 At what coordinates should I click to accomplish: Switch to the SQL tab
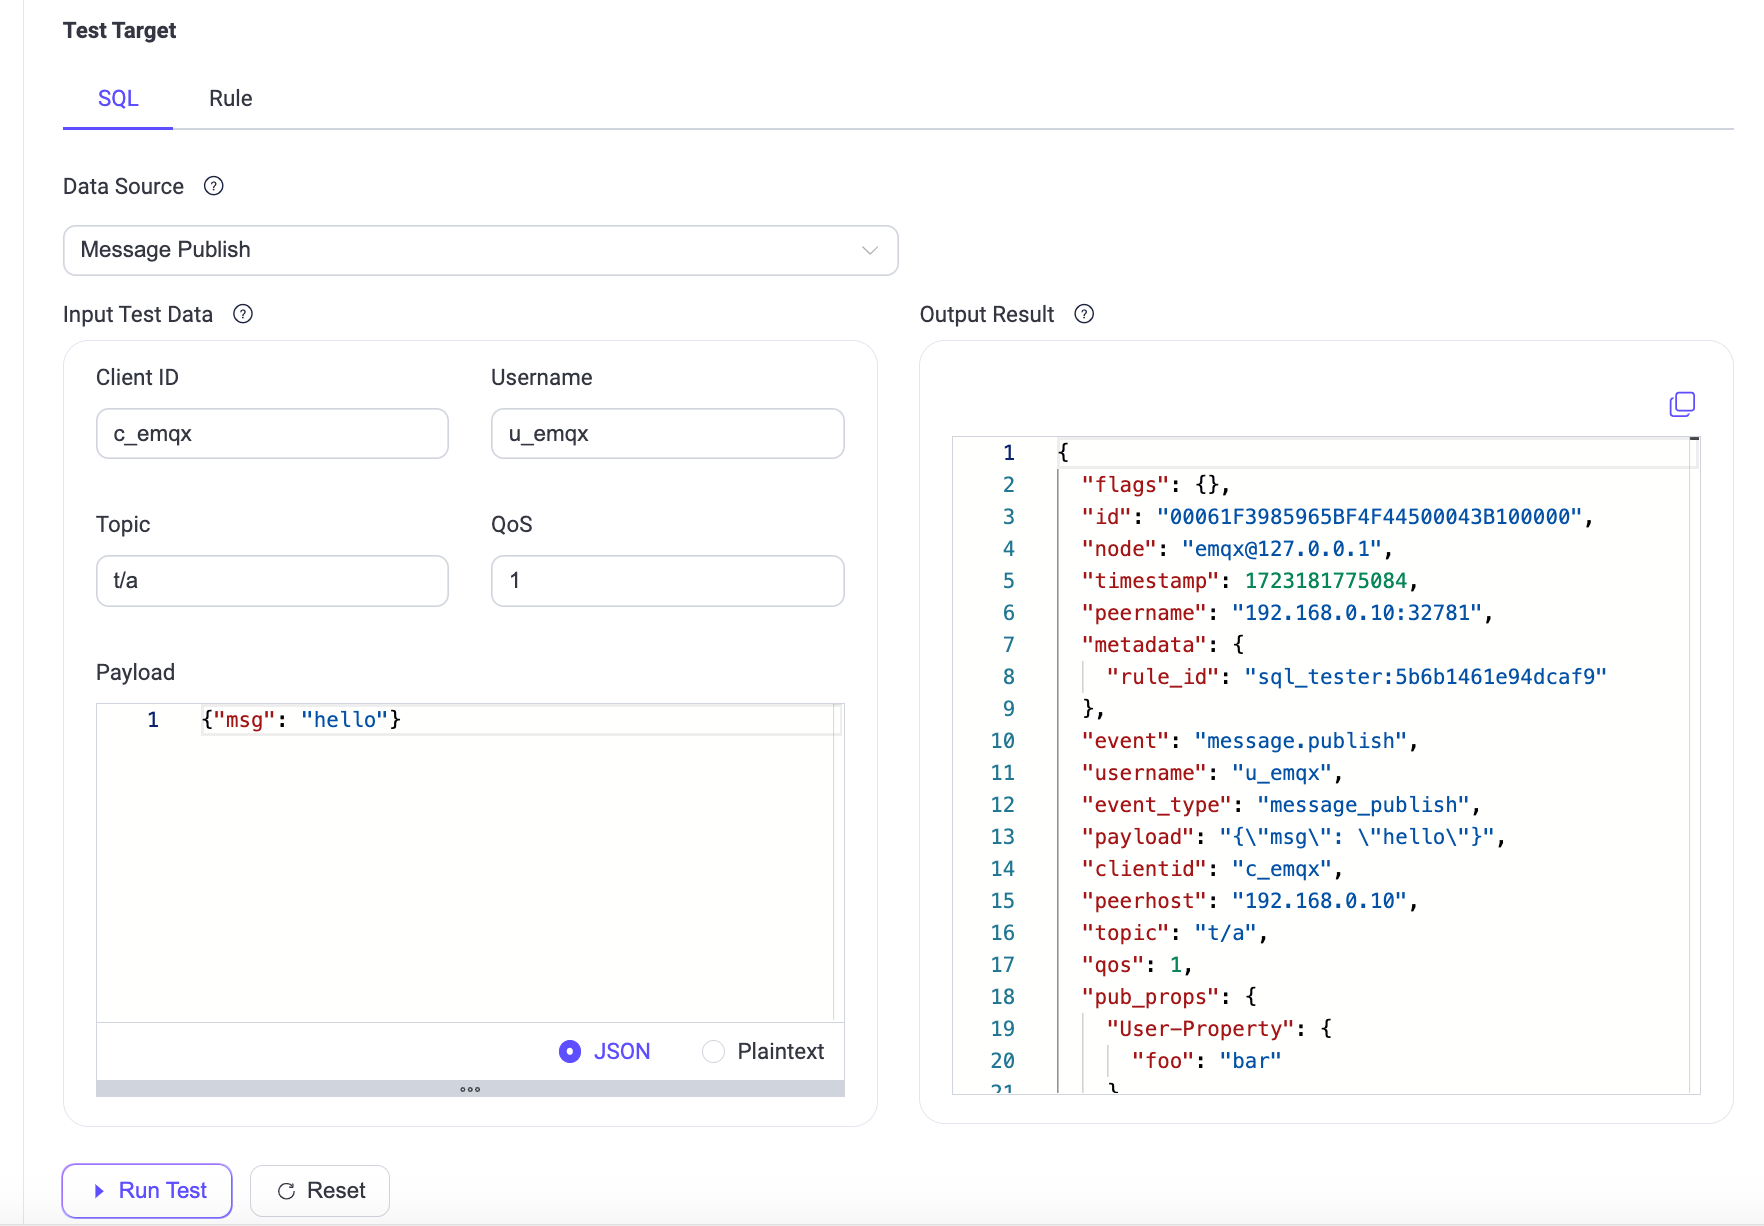pyautogui.click(x=118, y=99)
